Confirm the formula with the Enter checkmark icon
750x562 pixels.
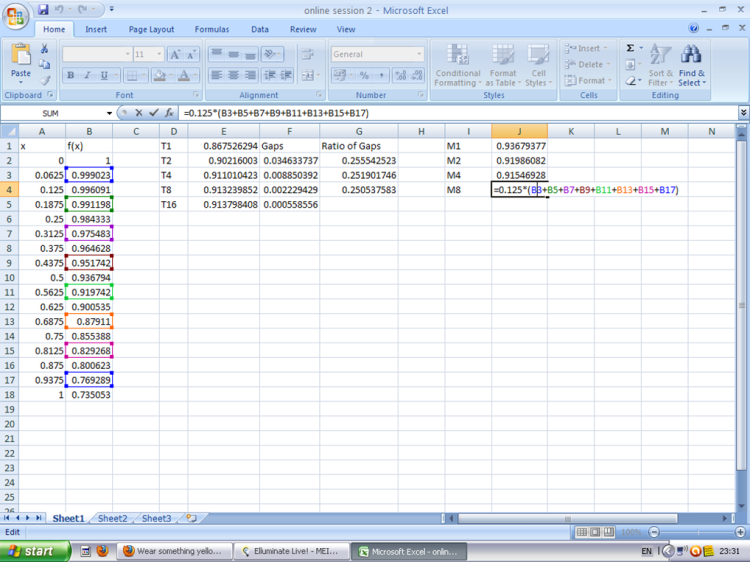click(x=154, y=113)
